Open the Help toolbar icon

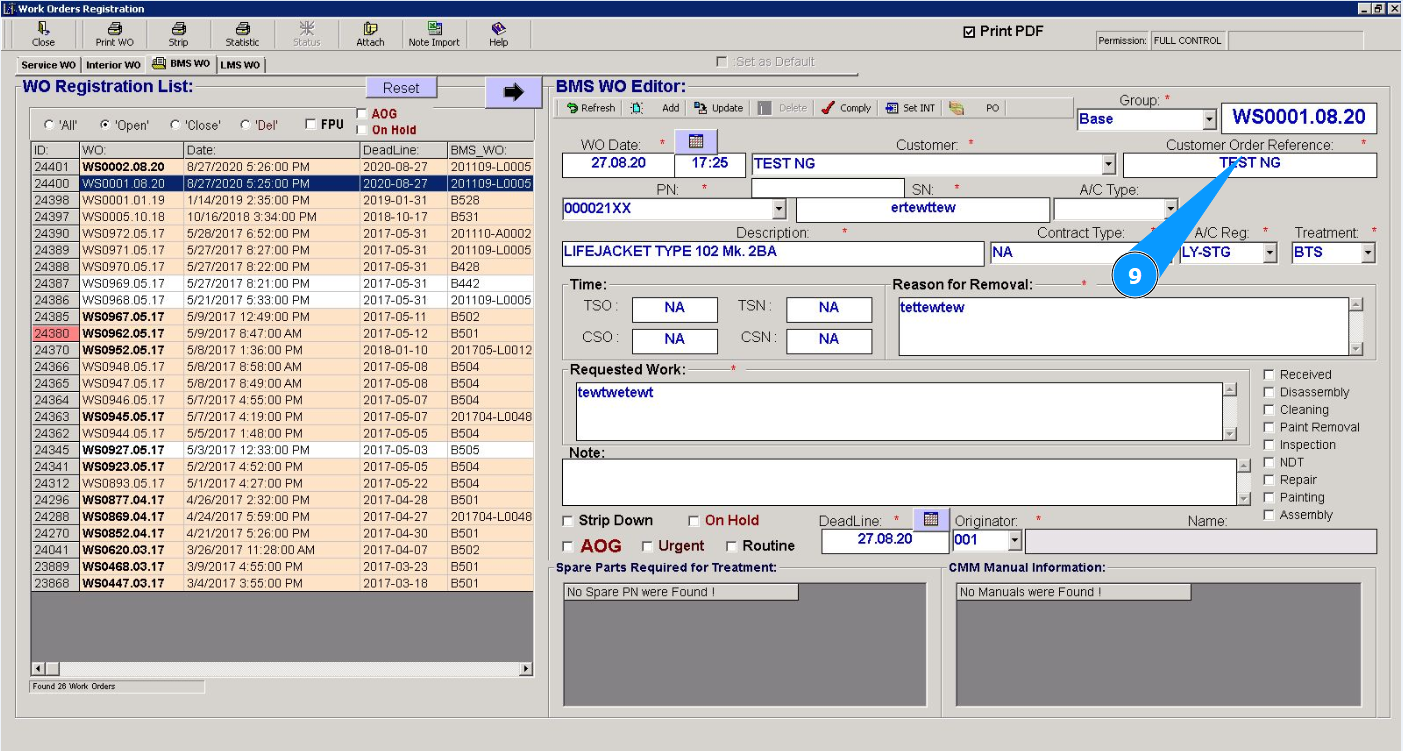[498, 34]
